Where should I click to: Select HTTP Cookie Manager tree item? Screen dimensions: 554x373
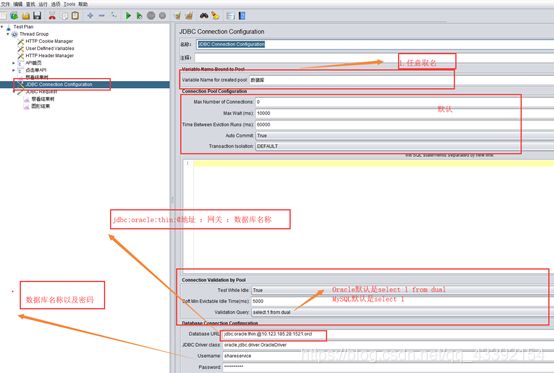coord(49,41)
